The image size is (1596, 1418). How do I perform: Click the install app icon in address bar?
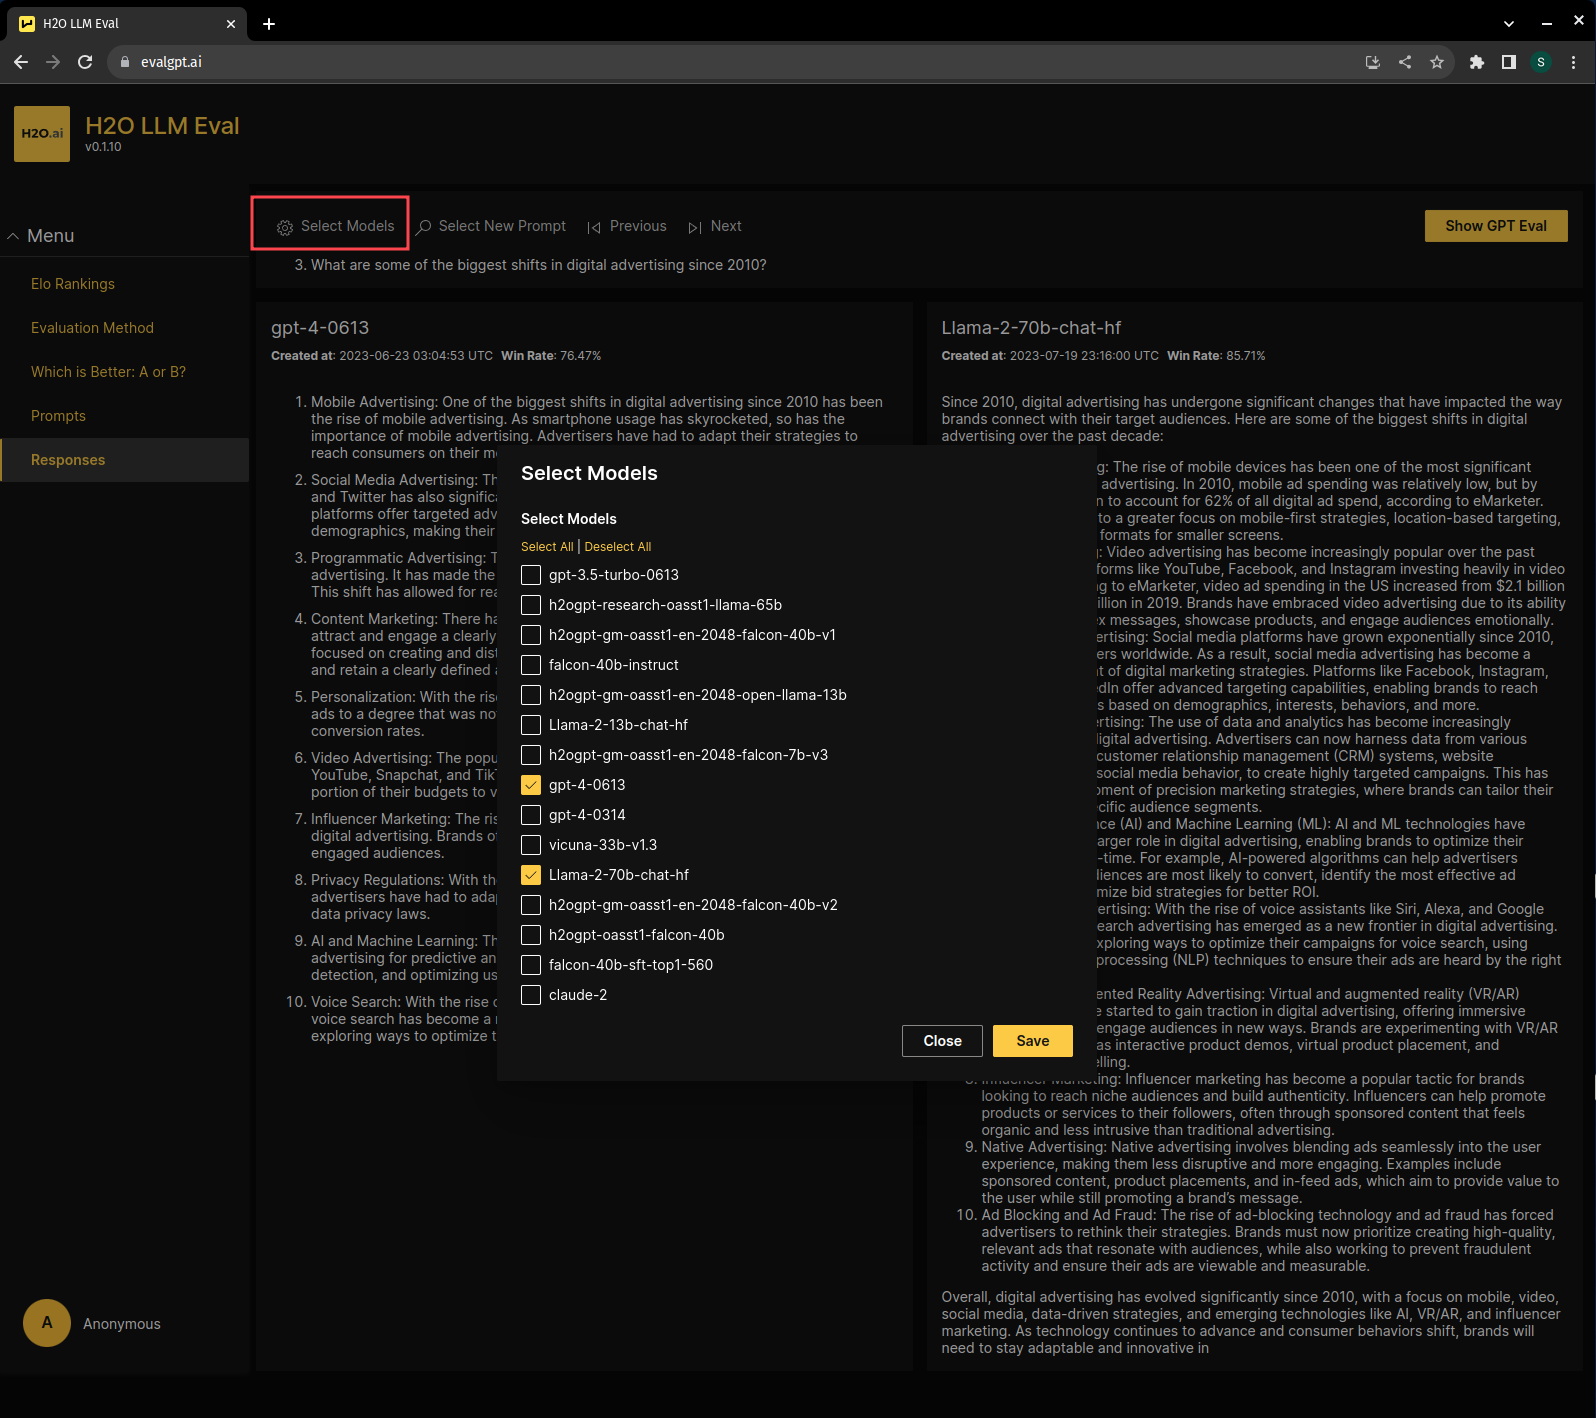point(1373,62)
